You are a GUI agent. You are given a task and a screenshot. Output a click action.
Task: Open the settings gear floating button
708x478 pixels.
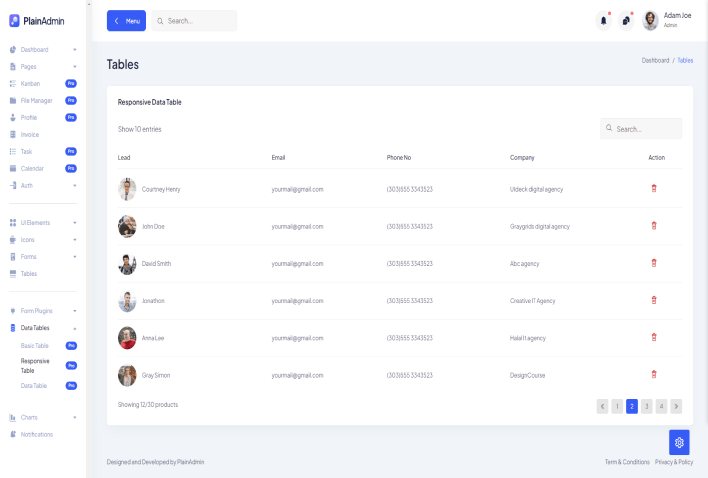point(679,442)
